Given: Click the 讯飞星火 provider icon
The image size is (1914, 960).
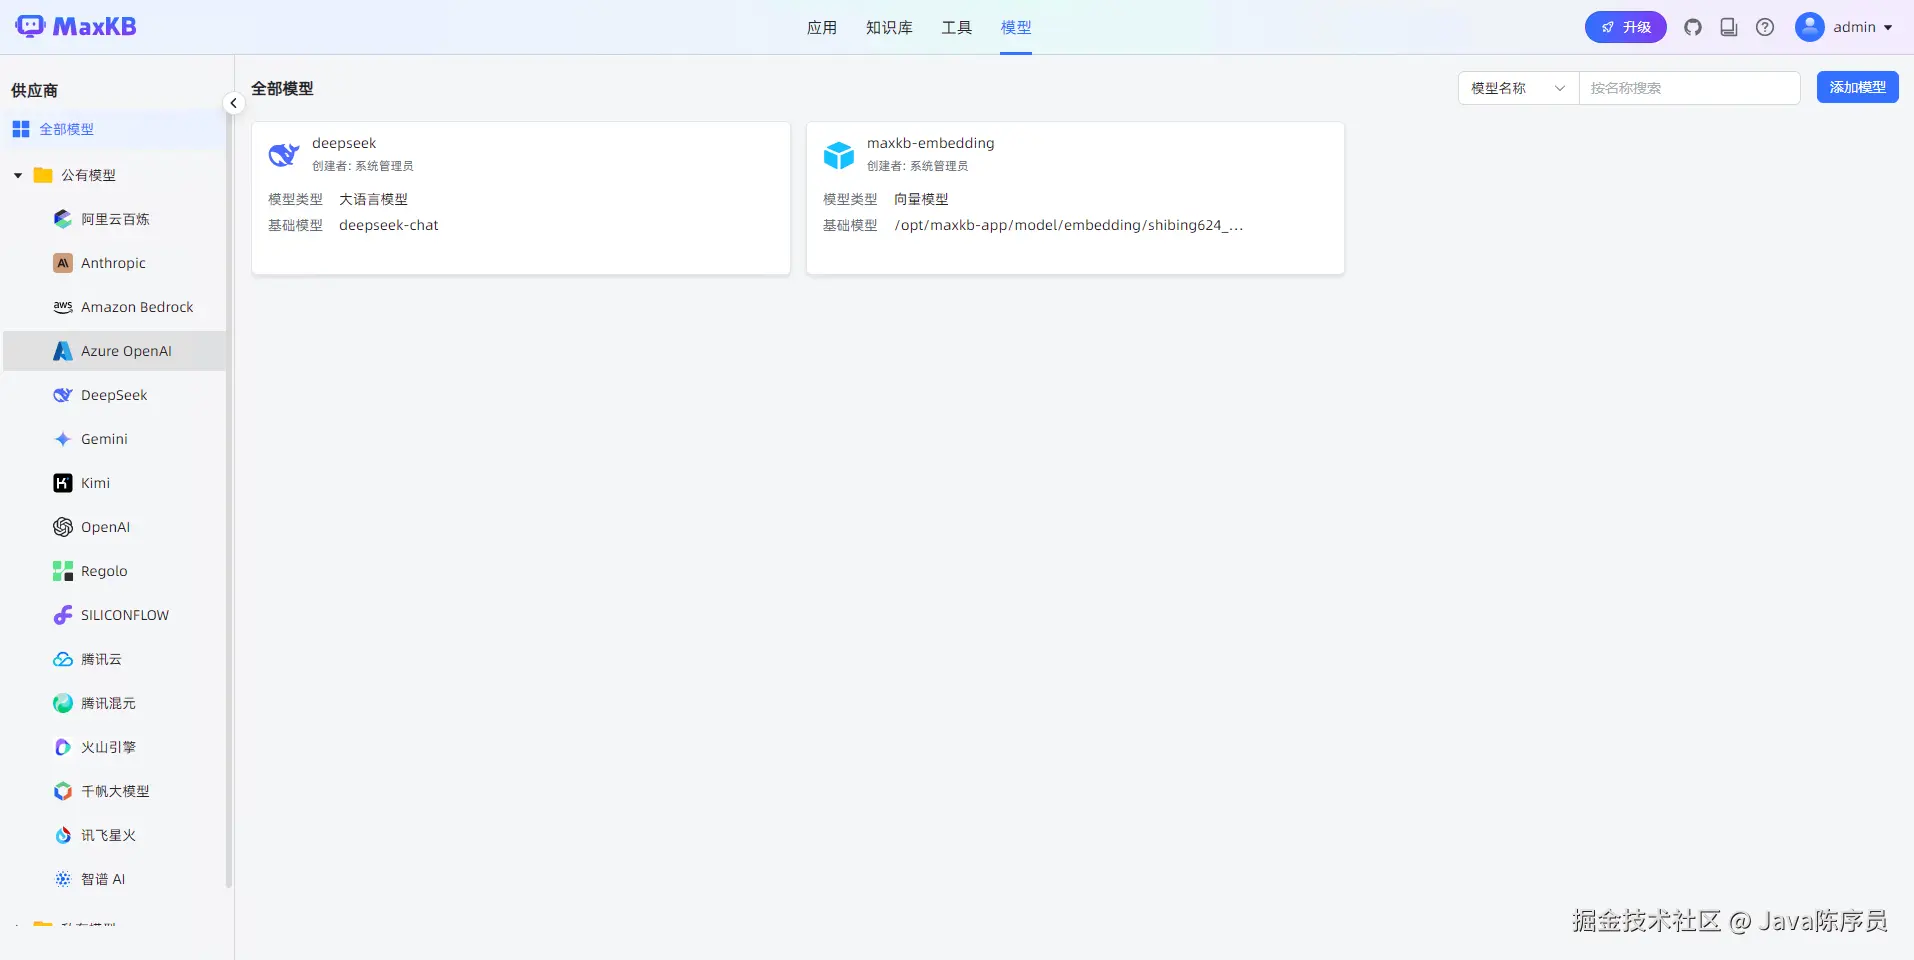Looking at the screenshot, I should pyautogui.click(x=63, y=835).
